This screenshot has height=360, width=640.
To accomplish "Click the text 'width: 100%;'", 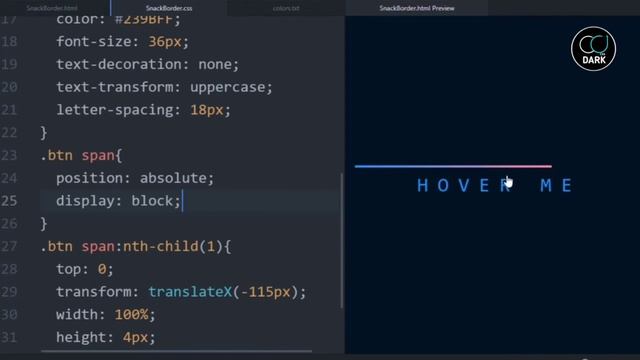I will [106, 314].
